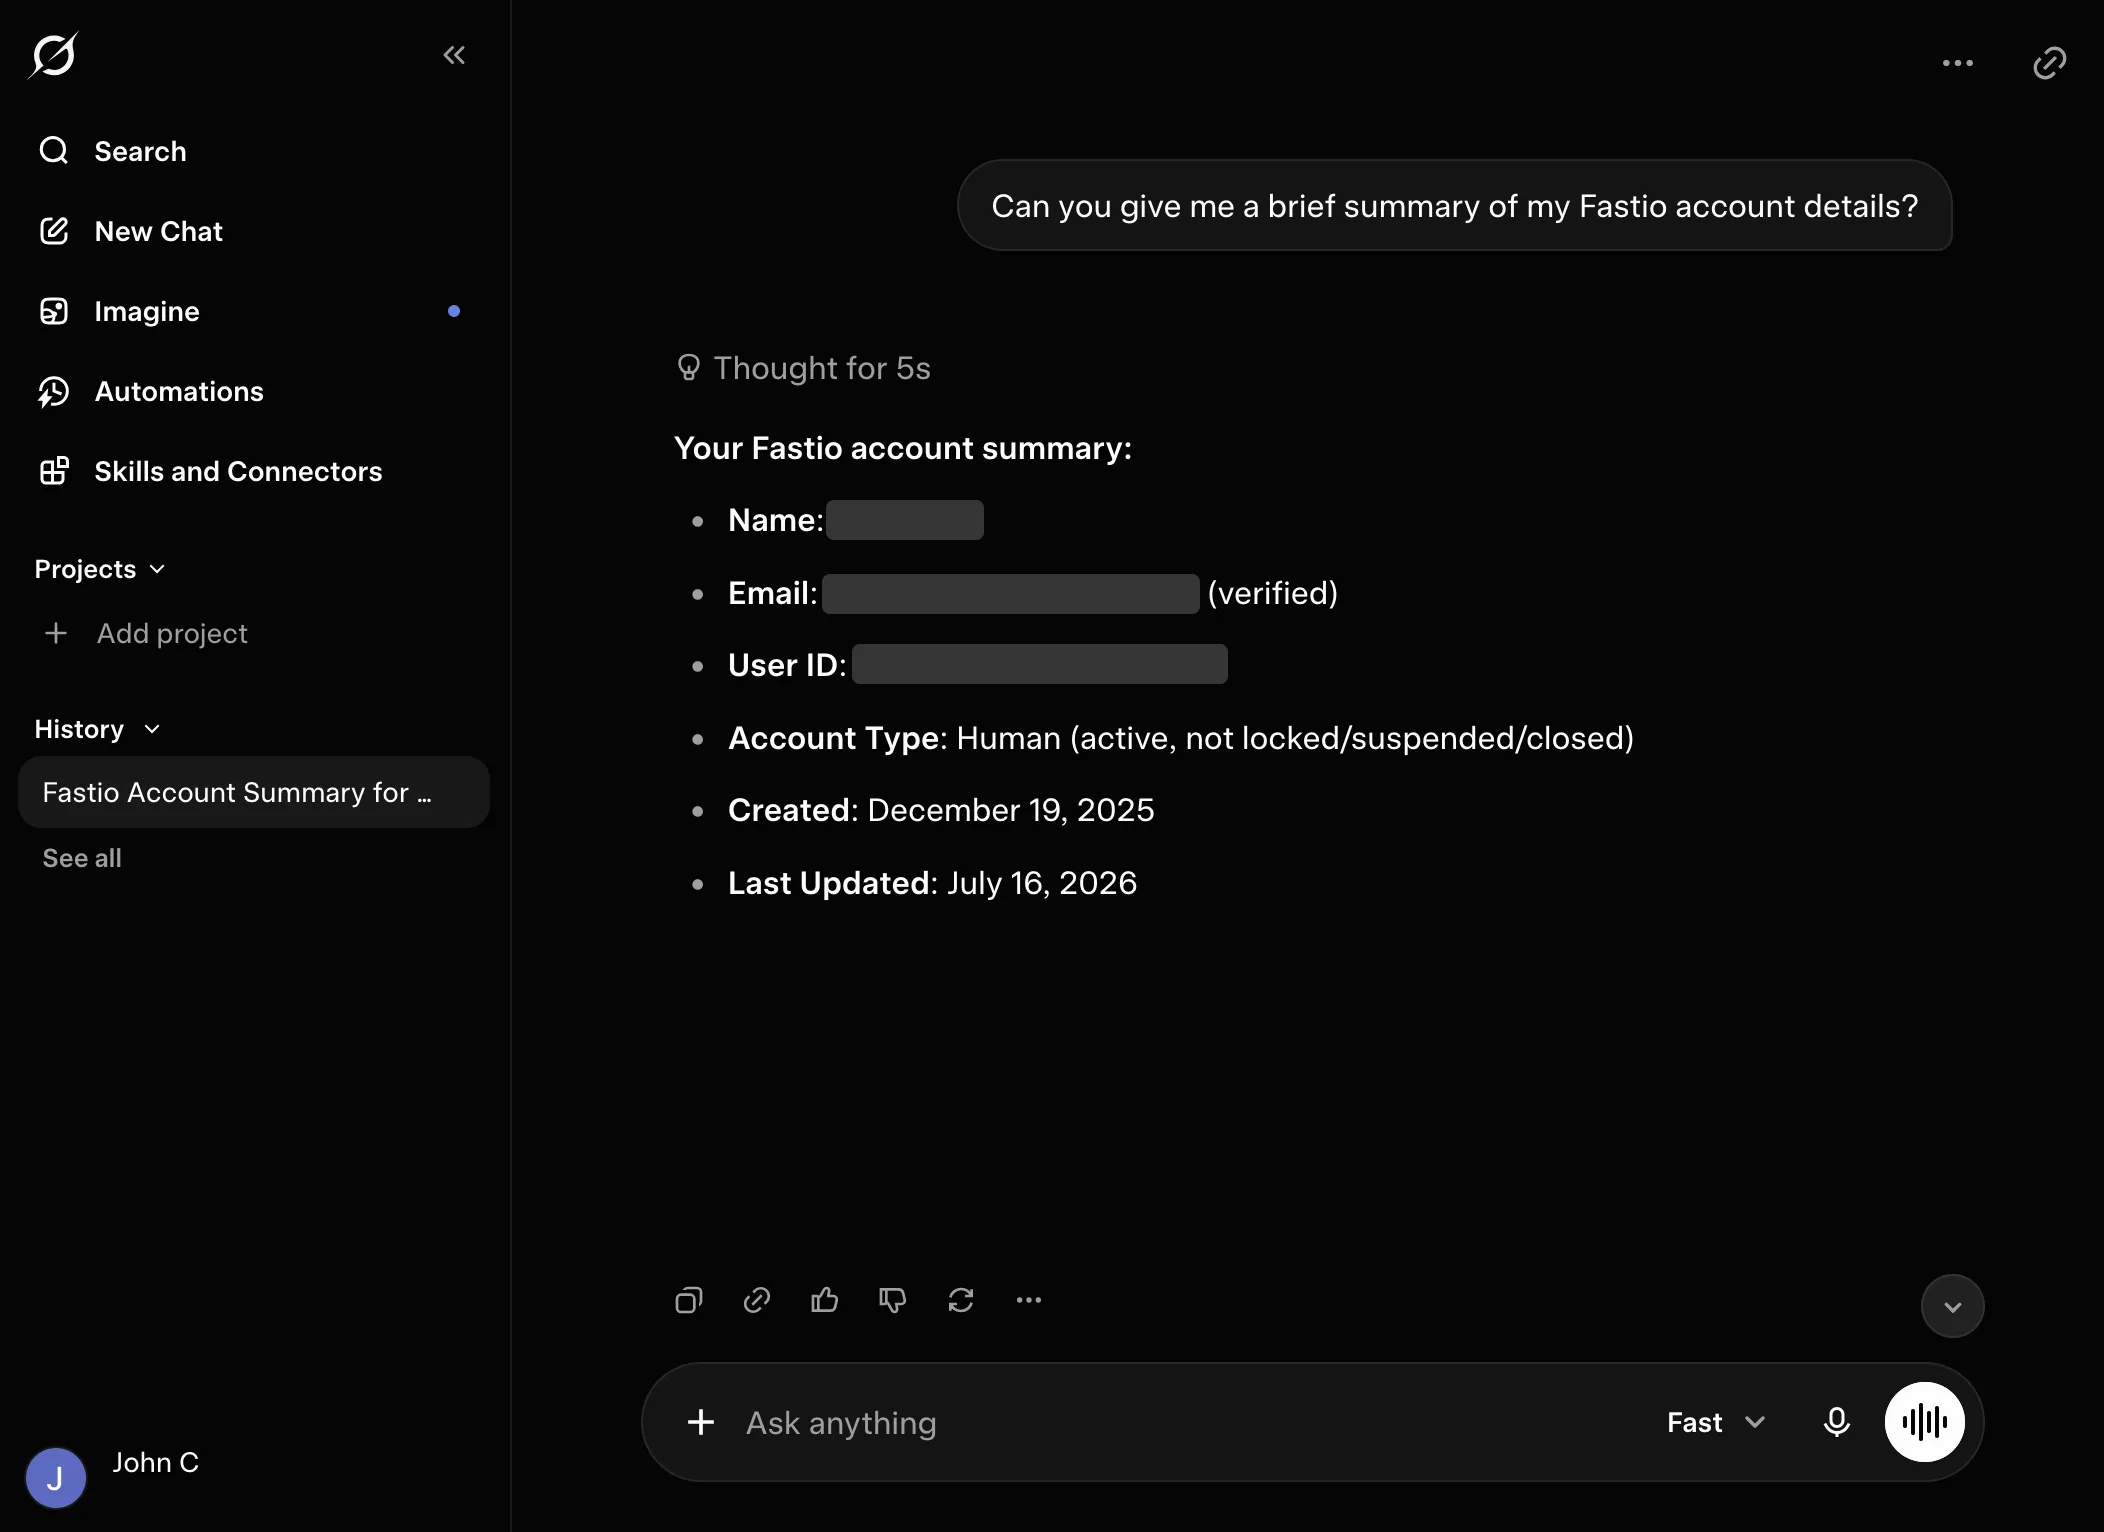
Task: Click the plus attach icon in input
Action: click(x=701, y=1422)
